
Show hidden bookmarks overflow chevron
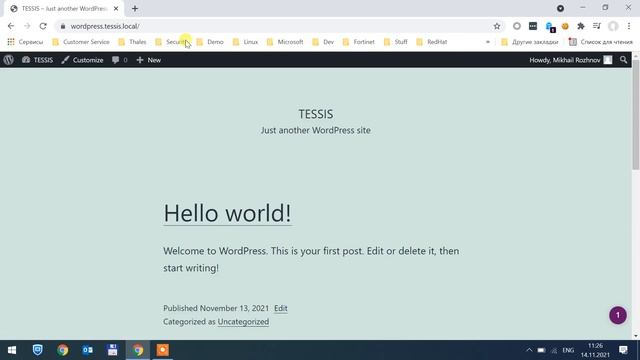pyautogui.click(x=487, y=42)
